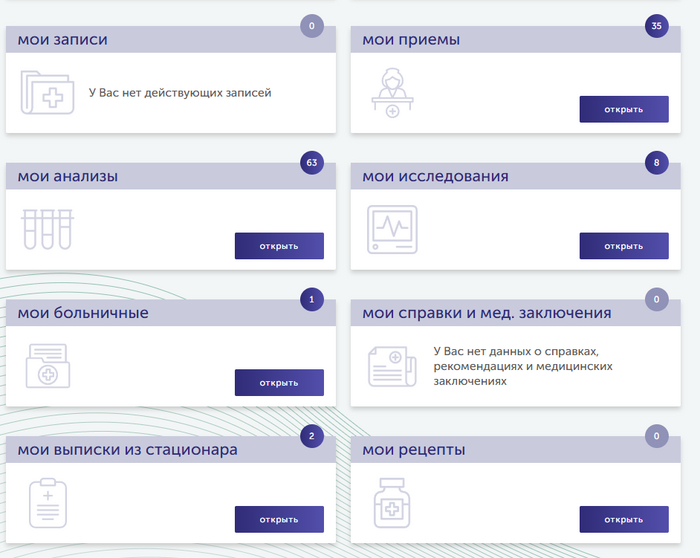Click the clipboard icon in мои выписки
Screen dimensions: 700x558
(x=47, y=502)
